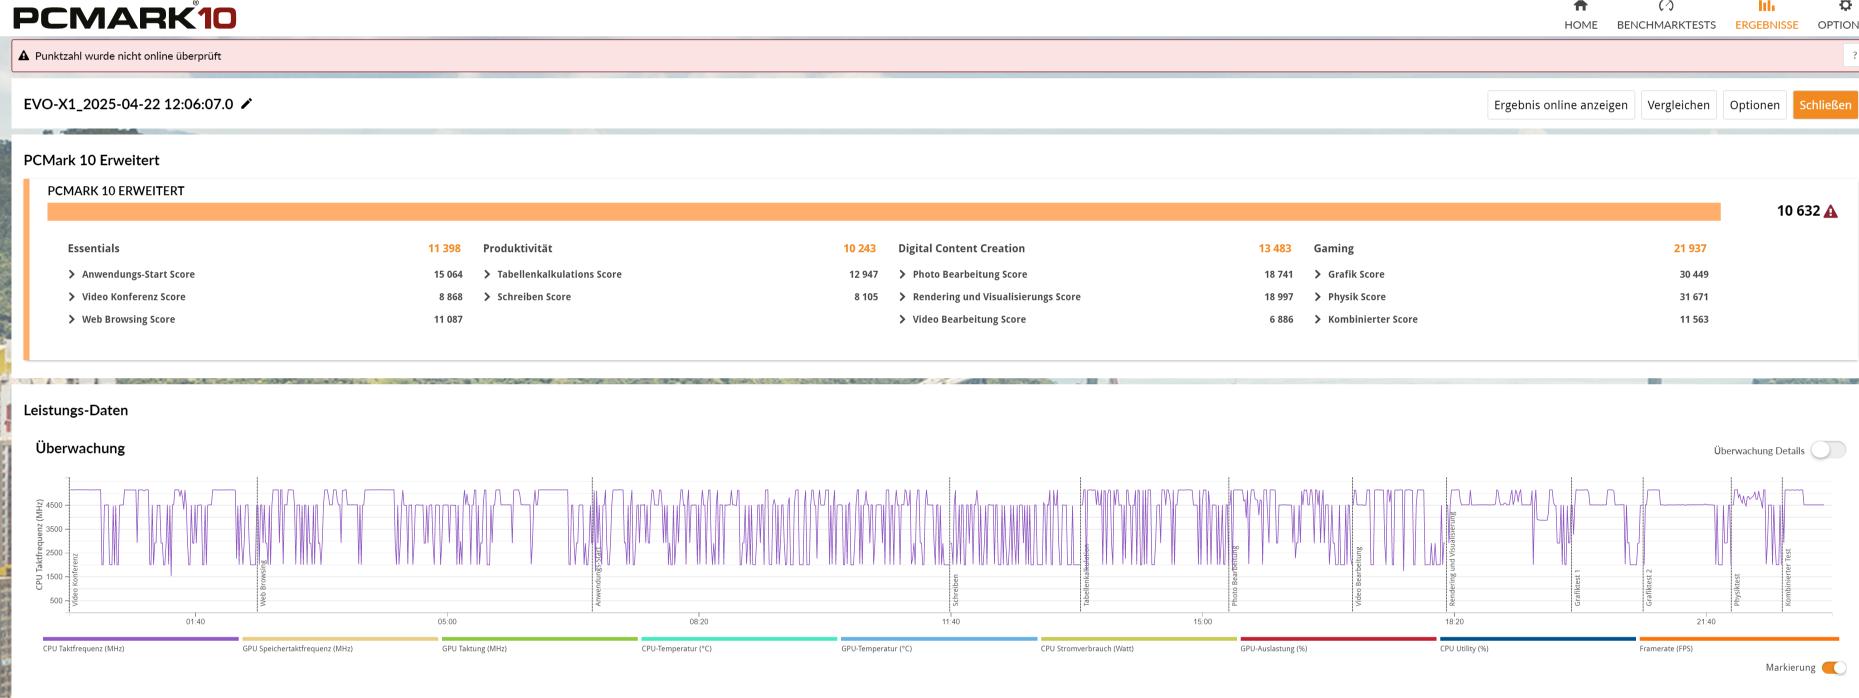The width and height of the screenshot is (1859, 698).
Task: Show the CPU Stromverbrauch (Watt) chart
Action: click(1138, 643)
